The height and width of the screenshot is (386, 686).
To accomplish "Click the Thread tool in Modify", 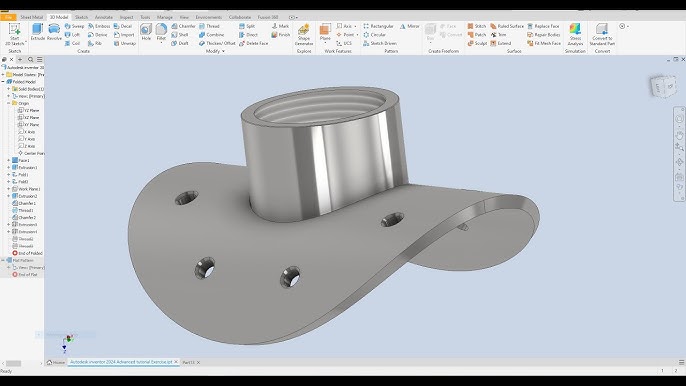I will pyautogui.click(x=210, y=26).
